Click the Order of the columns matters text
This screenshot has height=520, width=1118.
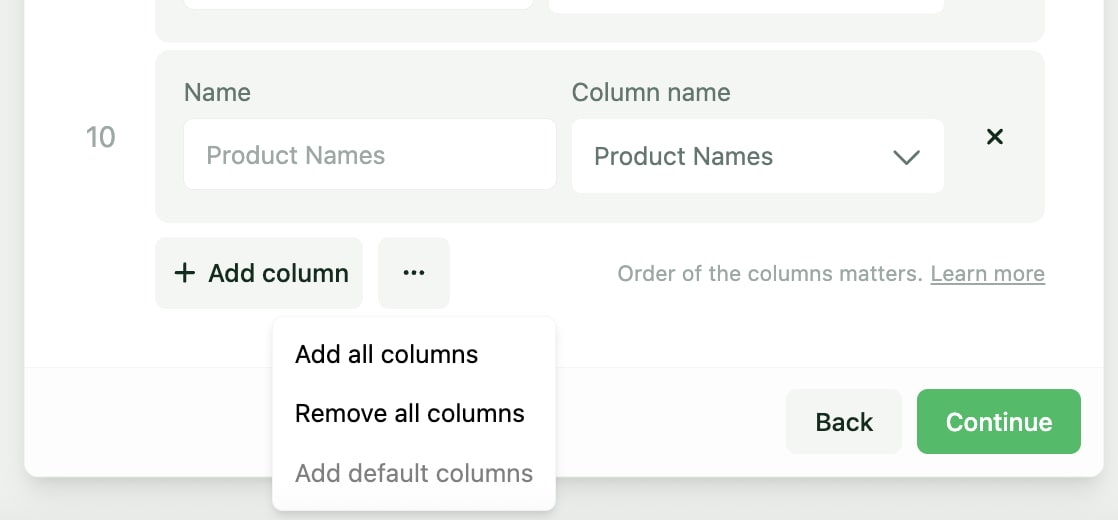pyautogui.click(x=769, y=274)
